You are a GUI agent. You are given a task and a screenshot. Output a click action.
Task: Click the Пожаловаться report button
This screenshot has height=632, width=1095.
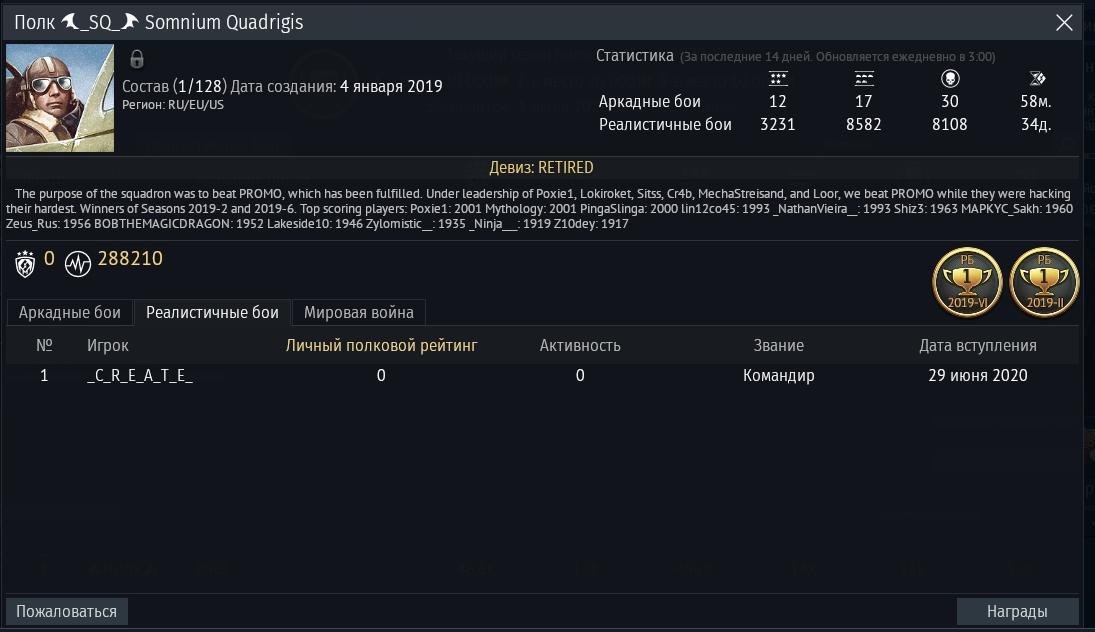pos(67,611)
